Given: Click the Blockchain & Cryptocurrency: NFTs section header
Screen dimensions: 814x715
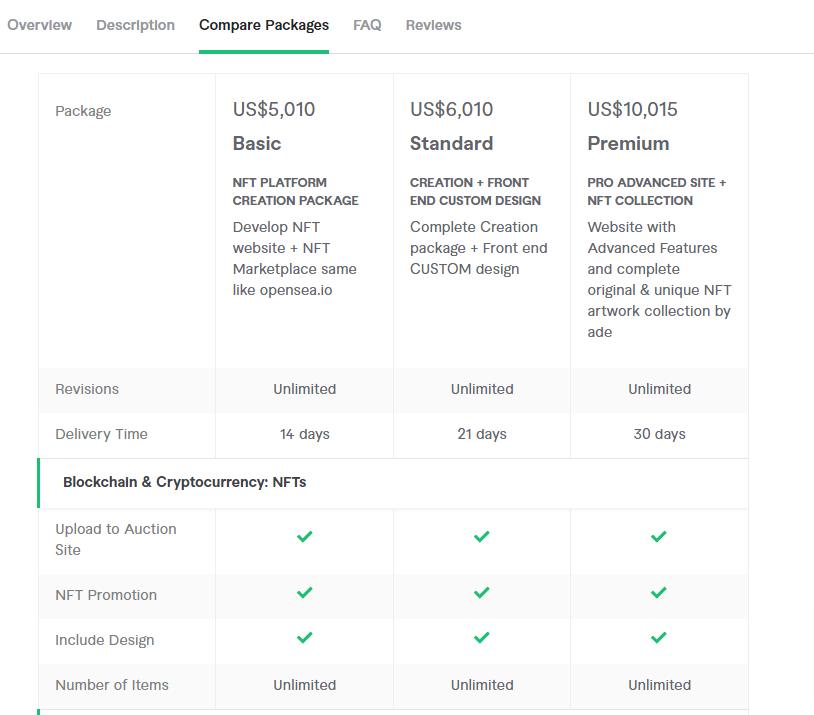Looking at the screenshot, I should coord(185,482).
